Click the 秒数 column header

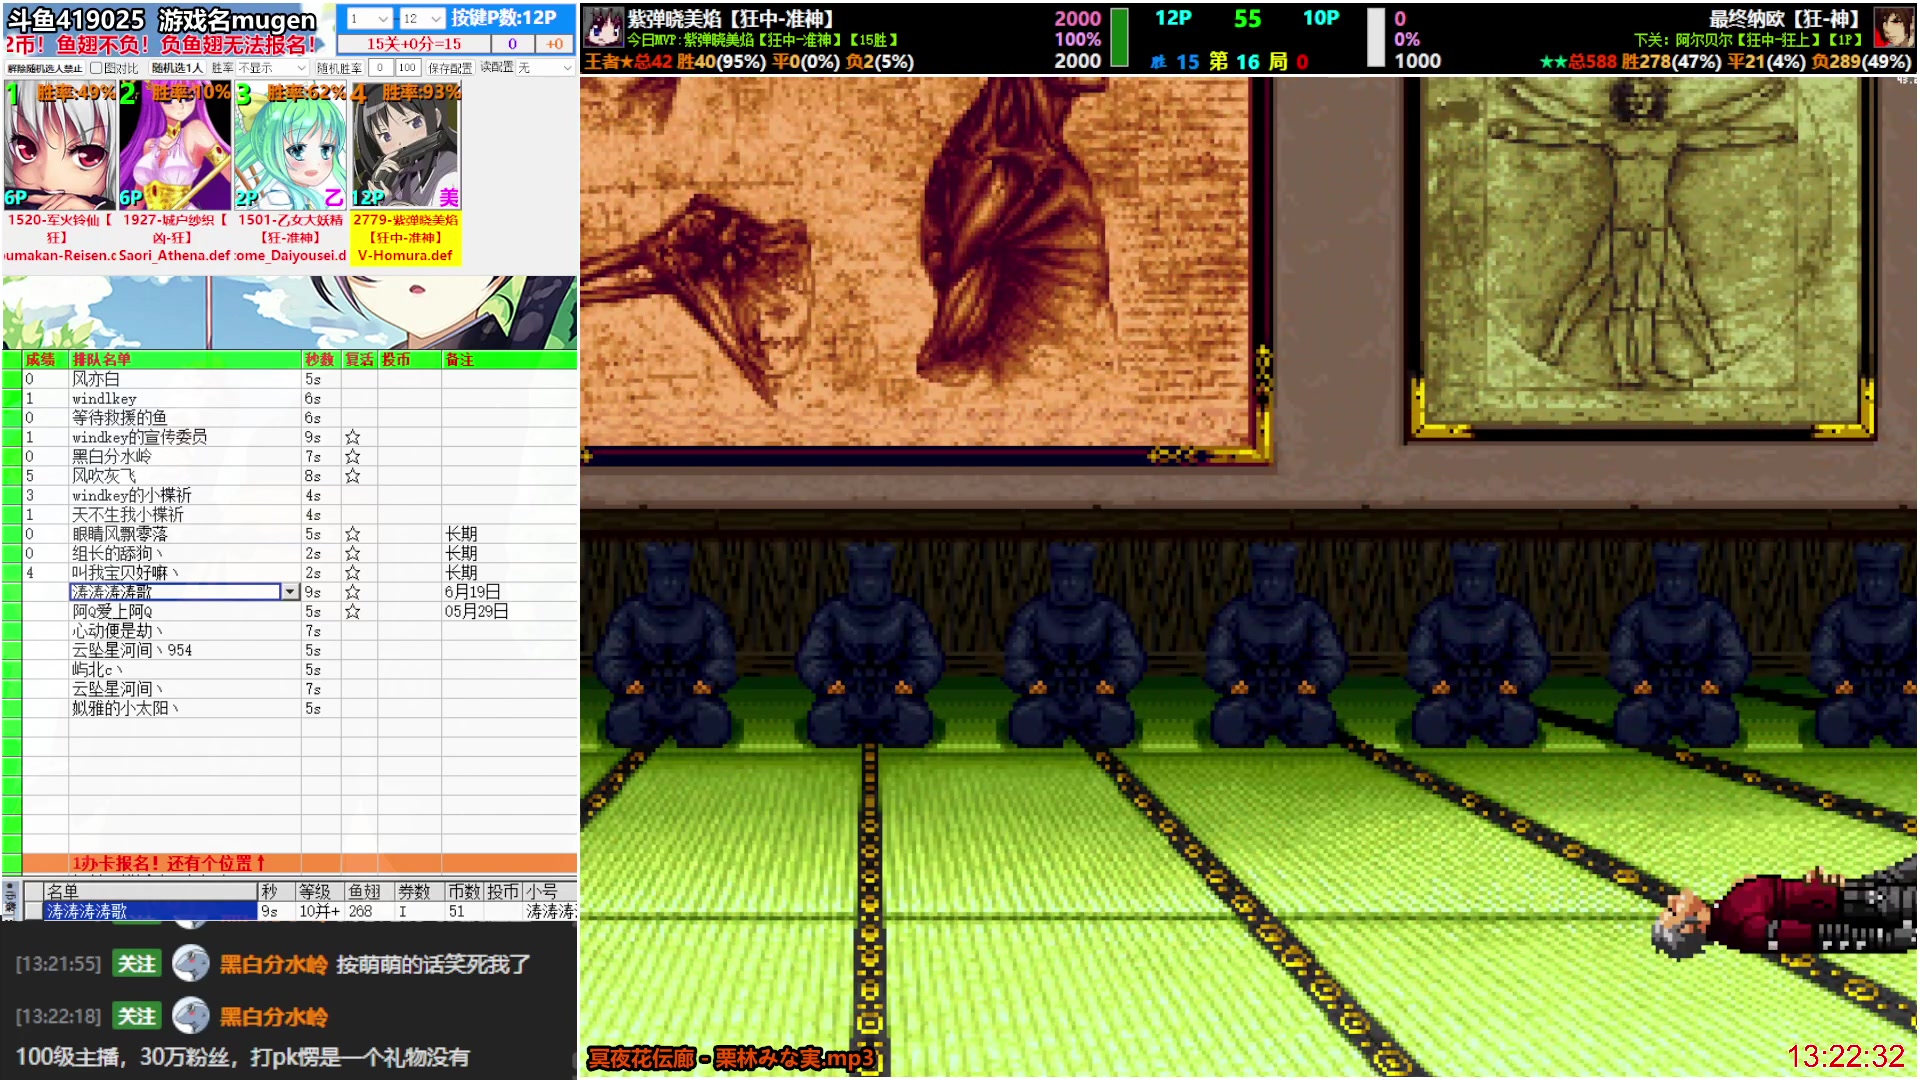tap(320, 360)
